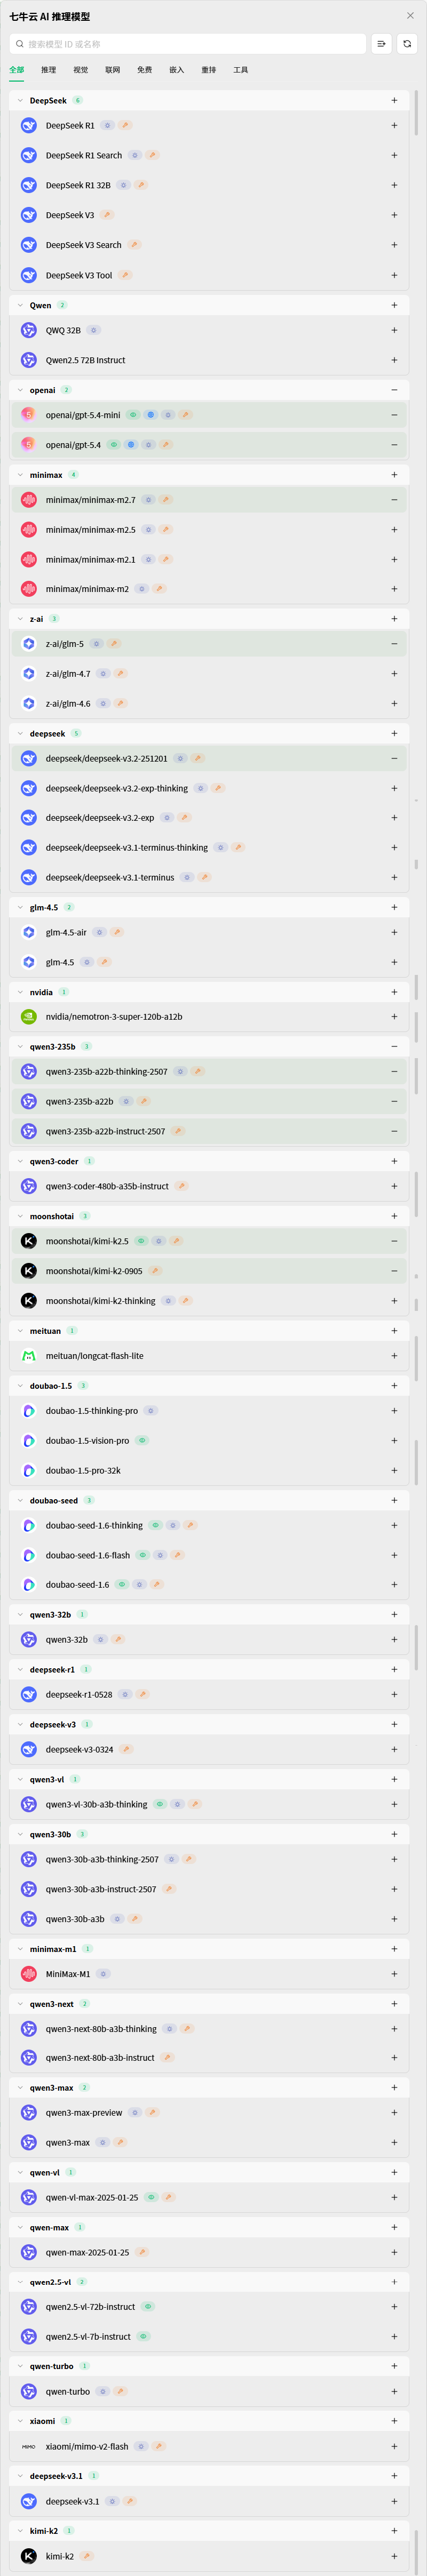Viewport: 427px width, 2576px height.
Task: Collapse the moonshotai model group
Action: [x=20, y=1216]
